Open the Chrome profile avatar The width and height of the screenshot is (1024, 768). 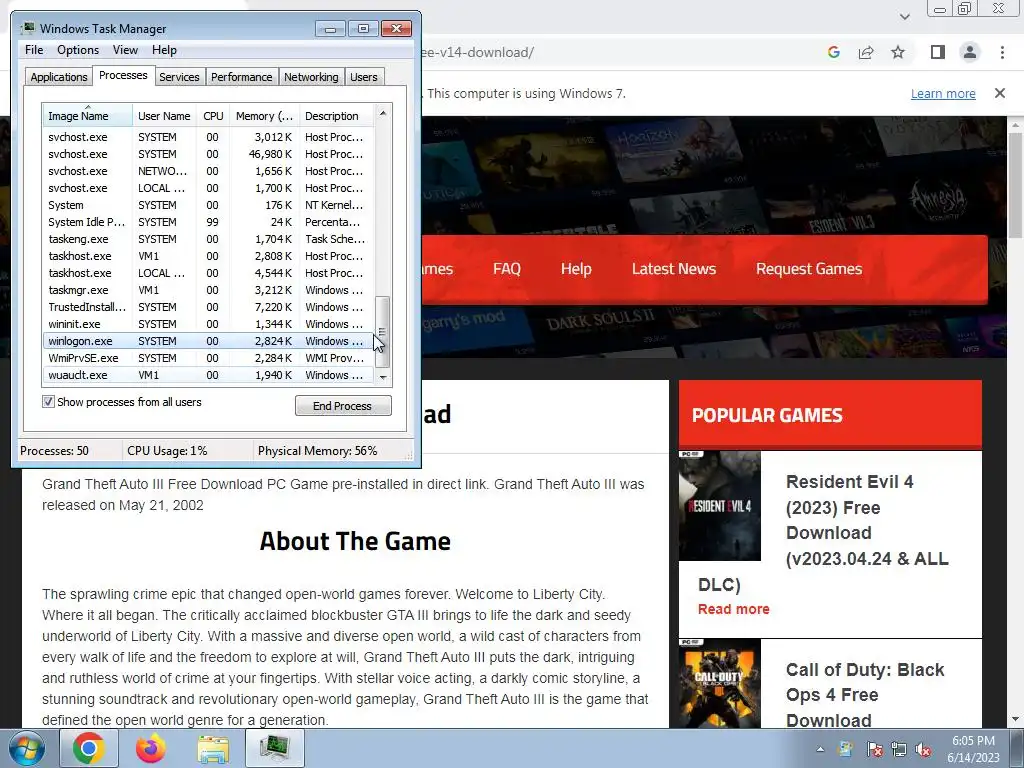(970, 52)
